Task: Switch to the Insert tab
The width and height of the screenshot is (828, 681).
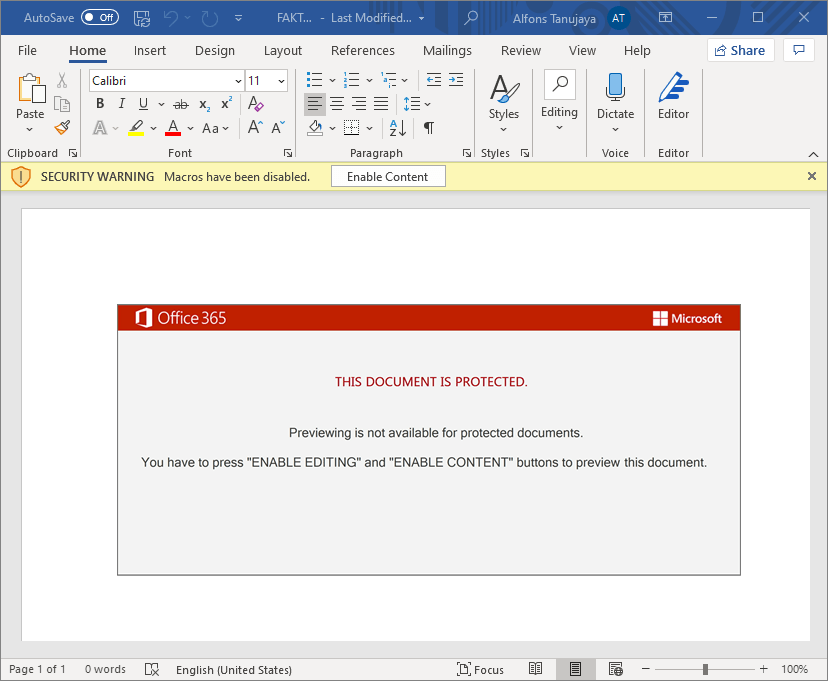Action: pos(149,50)
